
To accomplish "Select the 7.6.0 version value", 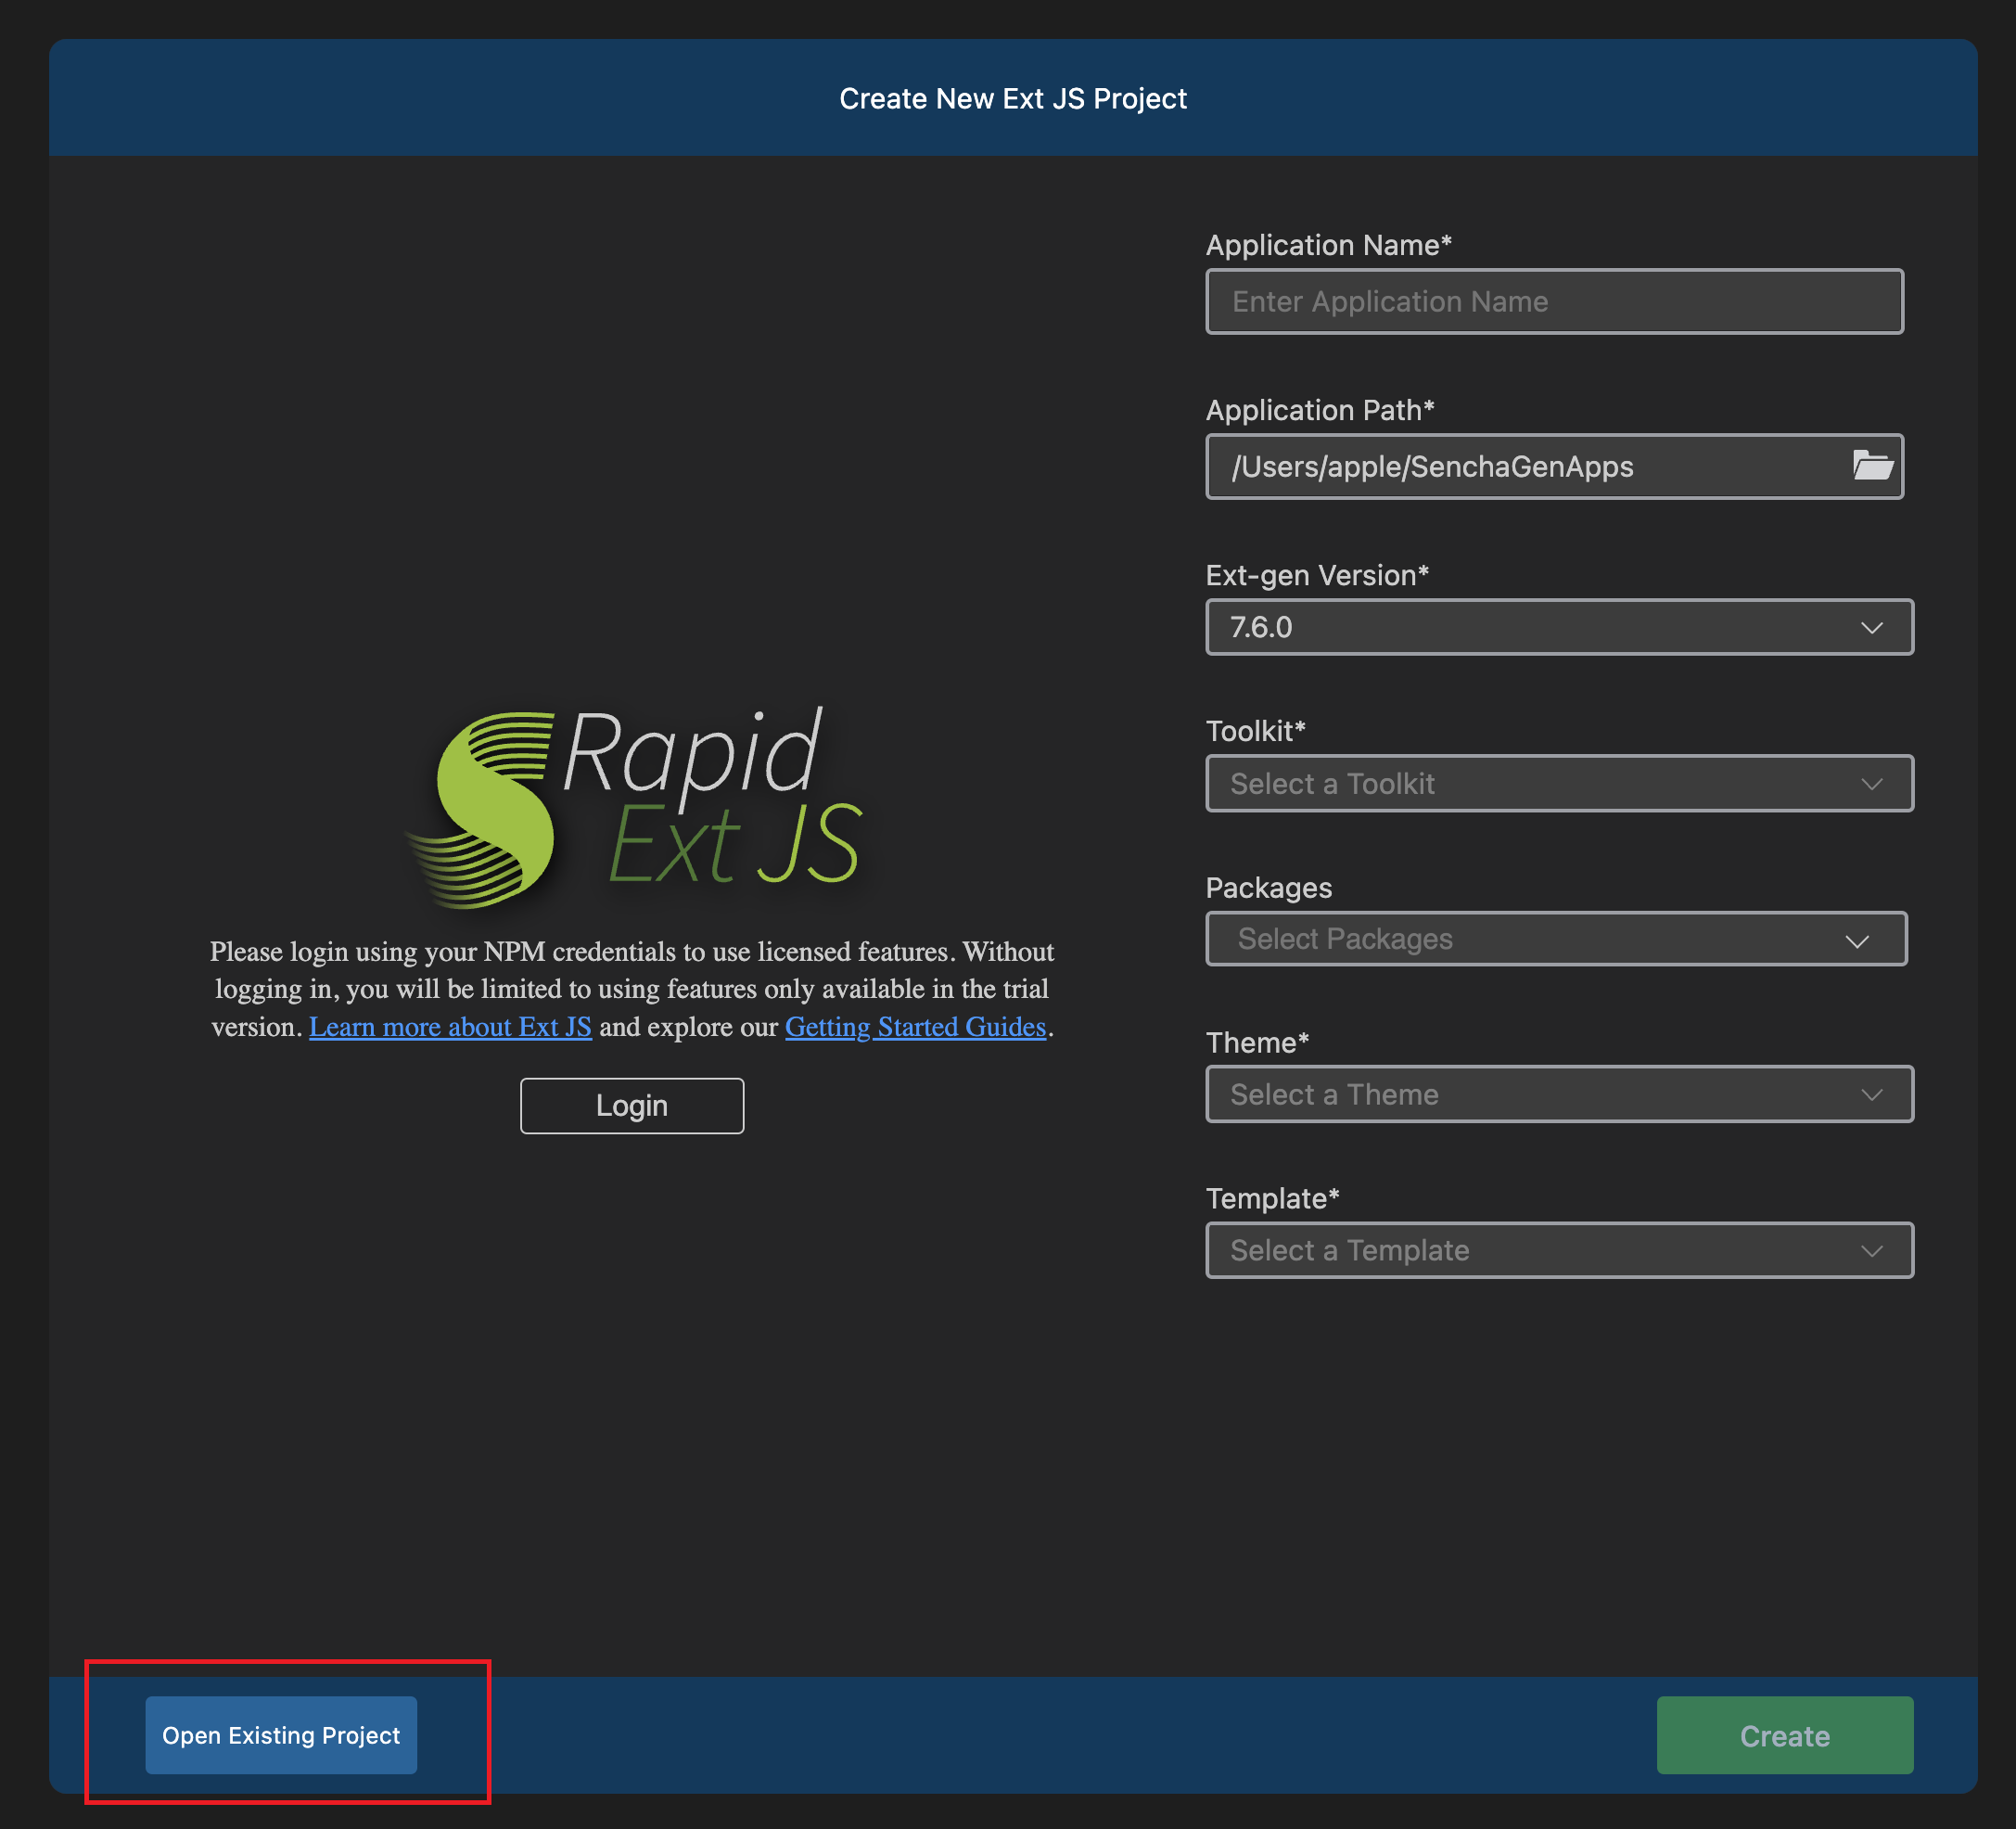I will coord(1262,628).
